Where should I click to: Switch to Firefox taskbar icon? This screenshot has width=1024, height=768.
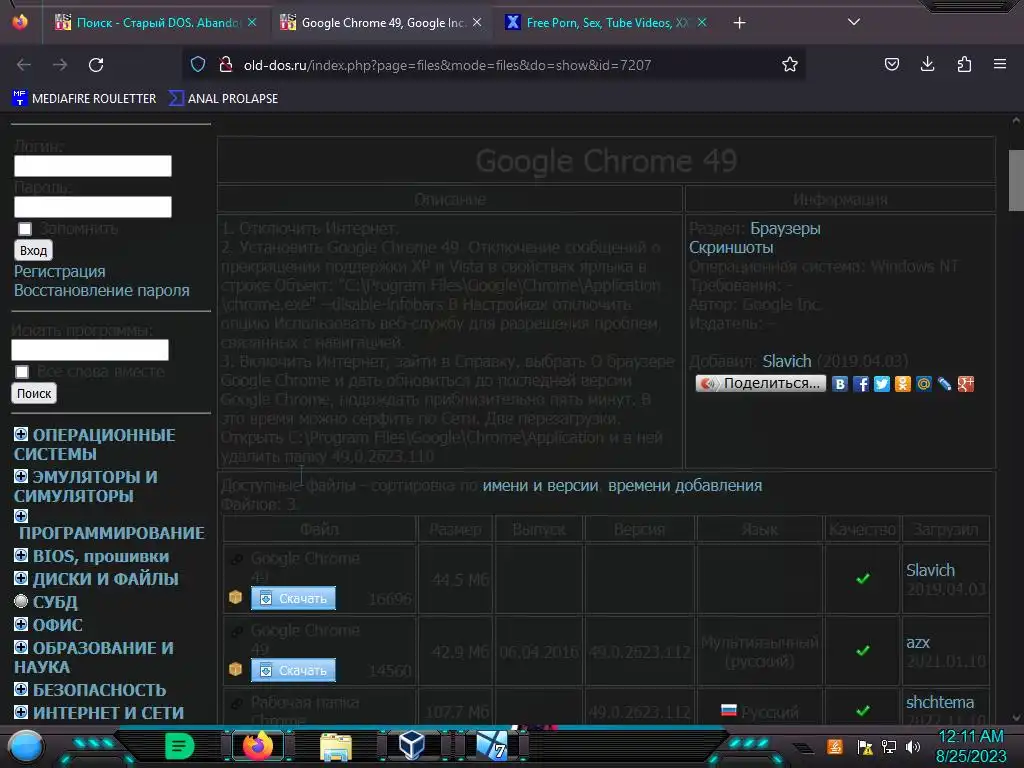257,746
